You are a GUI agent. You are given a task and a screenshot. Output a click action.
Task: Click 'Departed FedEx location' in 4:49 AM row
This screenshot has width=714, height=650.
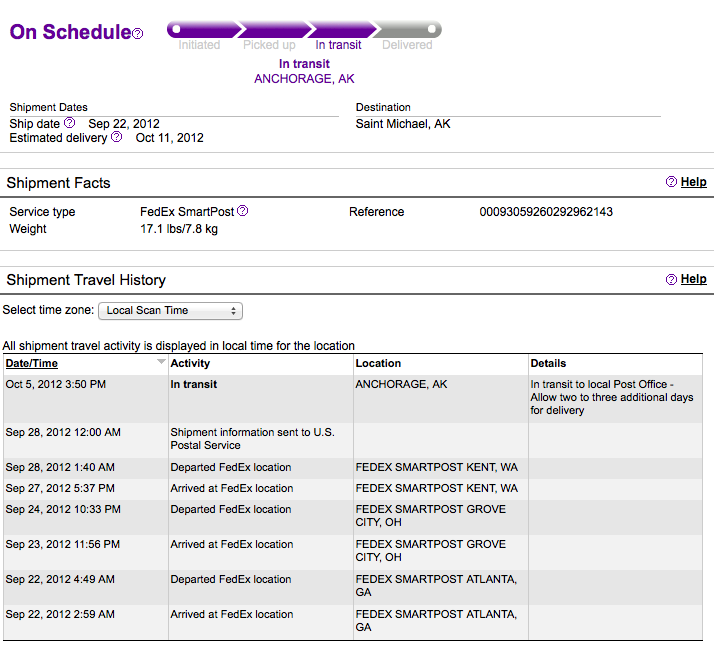(x=230, y=579)
